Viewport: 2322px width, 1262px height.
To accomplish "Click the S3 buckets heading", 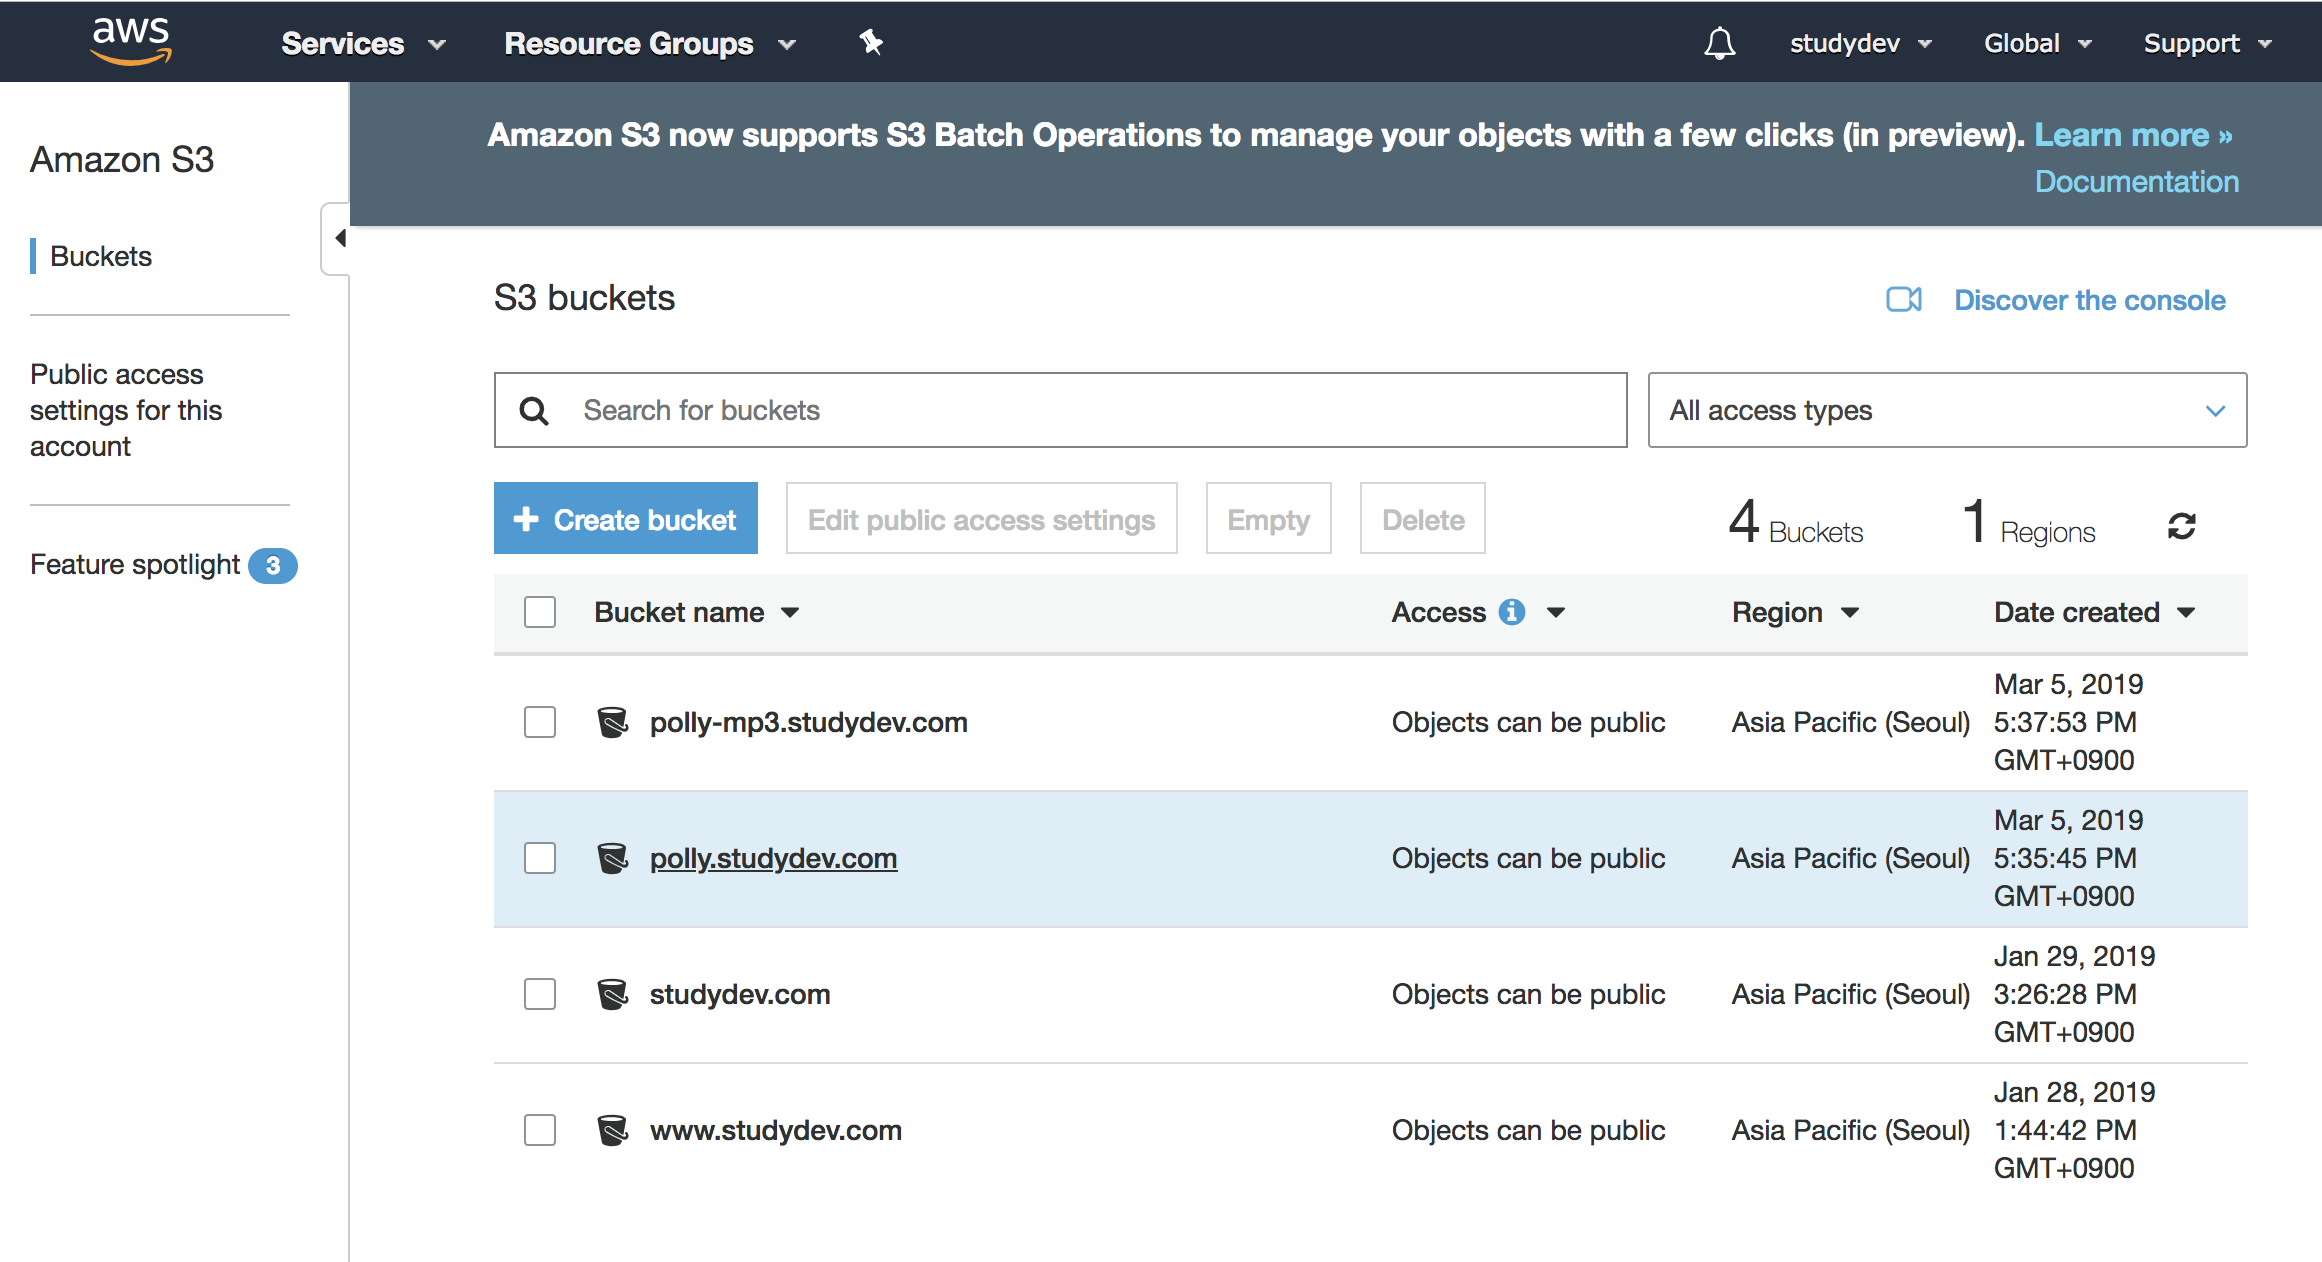I will tap(584, 298).
